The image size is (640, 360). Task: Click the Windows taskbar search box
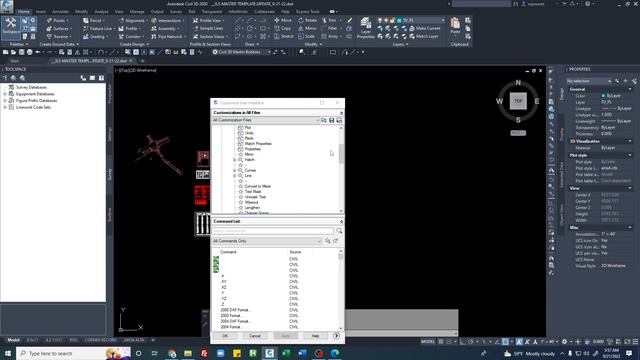73,353
